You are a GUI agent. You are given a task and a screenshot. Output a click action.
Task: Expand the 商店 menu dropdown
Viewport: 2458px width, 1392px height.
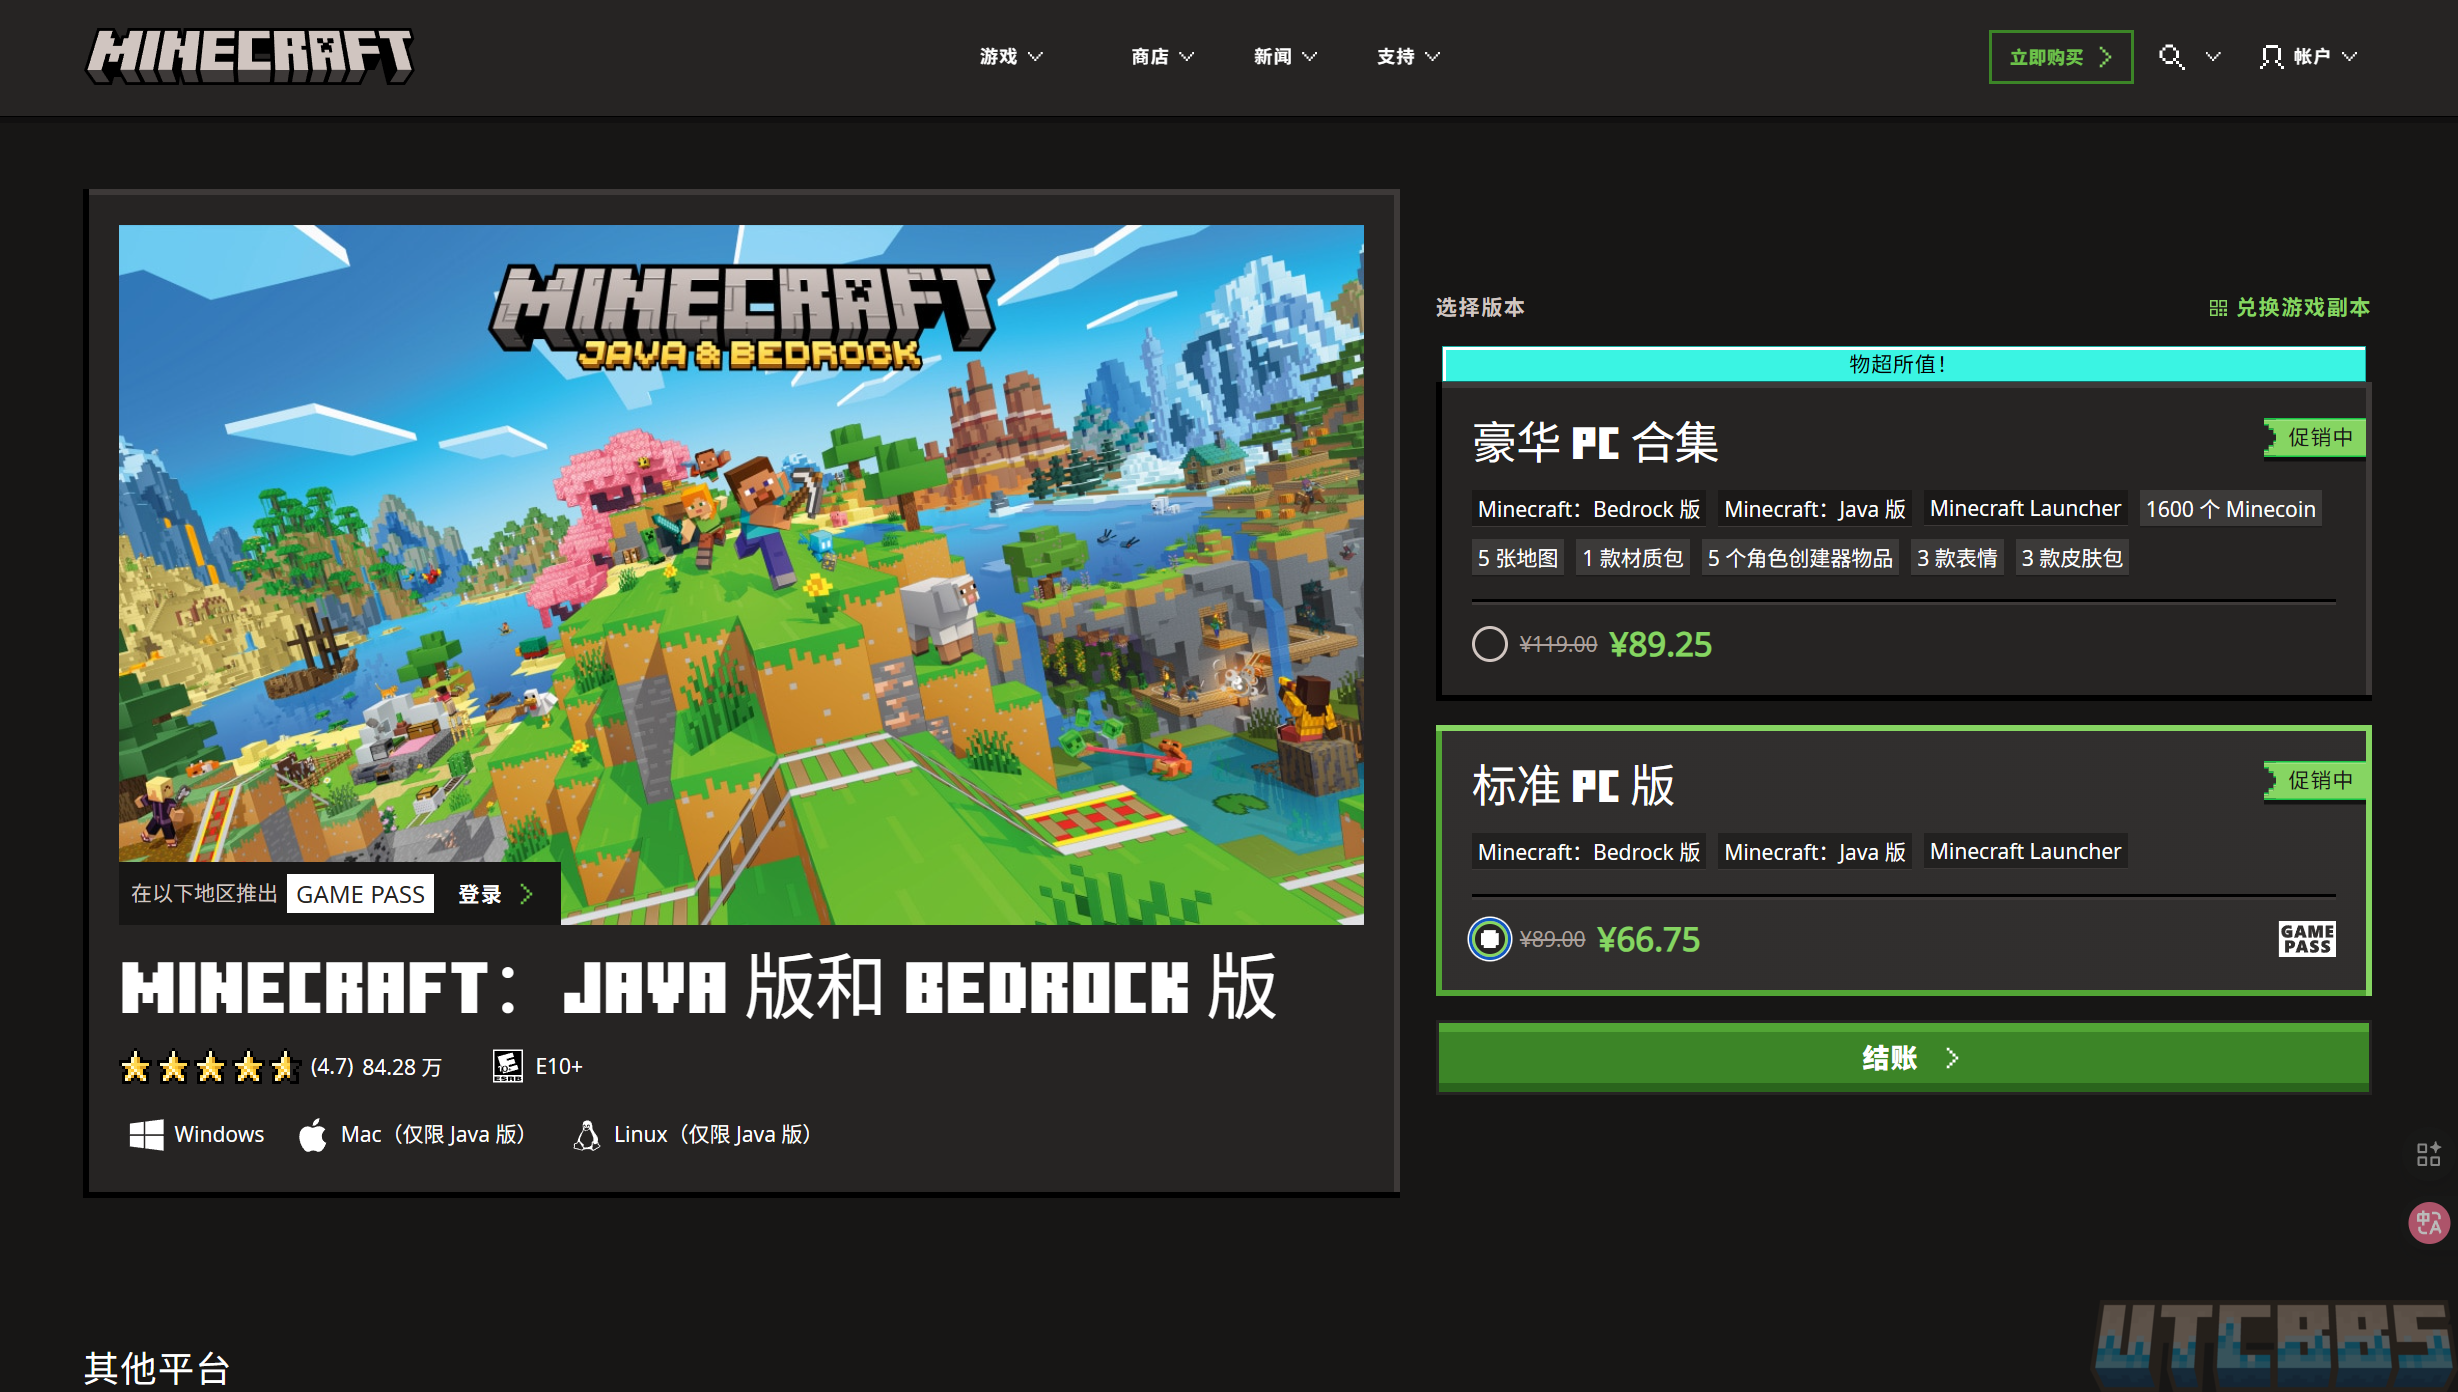pos(1162,57)
